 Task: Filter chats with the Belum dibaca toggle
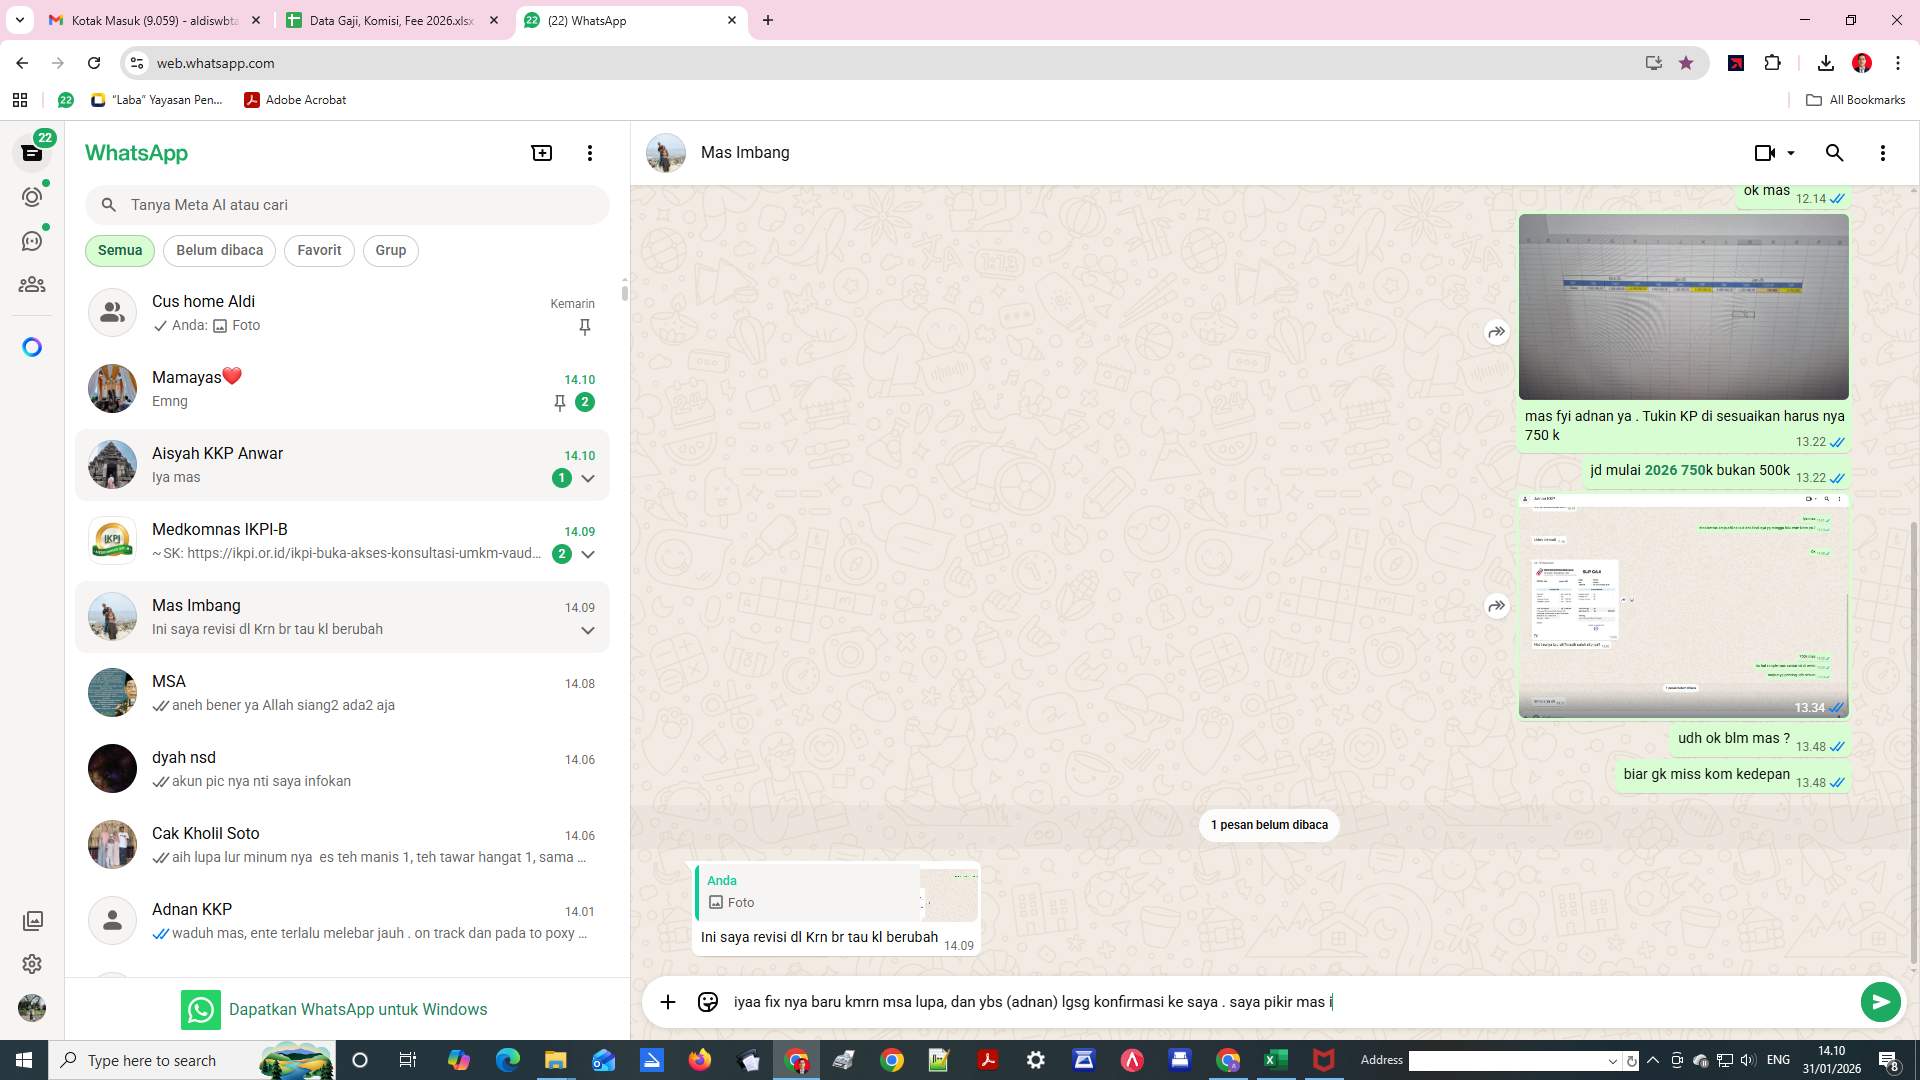click(219, 250)
